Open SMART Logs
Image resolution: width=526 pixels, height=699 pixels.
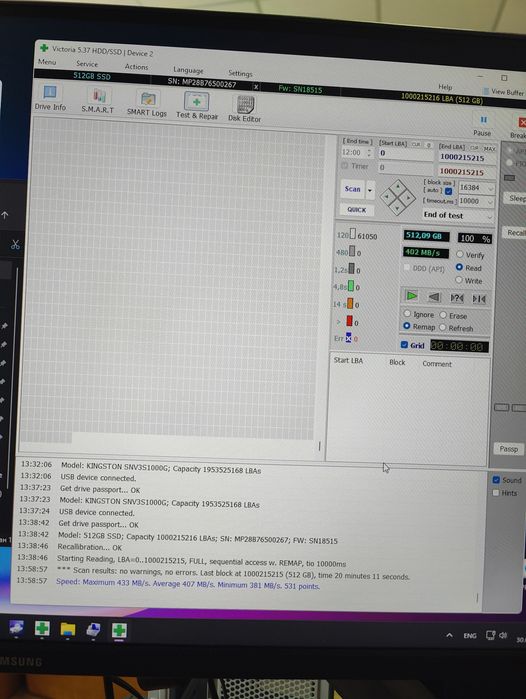[147, 104]
